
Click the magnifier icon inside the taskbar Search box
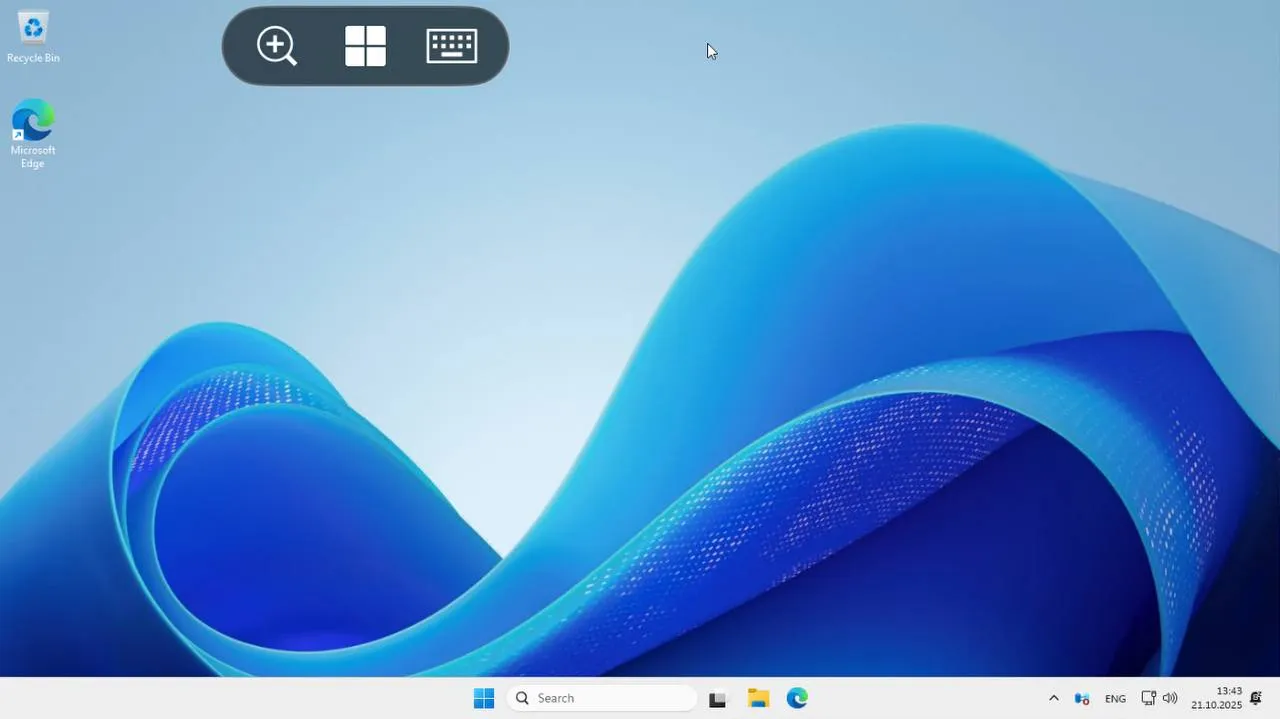click(x=522, y=698)
